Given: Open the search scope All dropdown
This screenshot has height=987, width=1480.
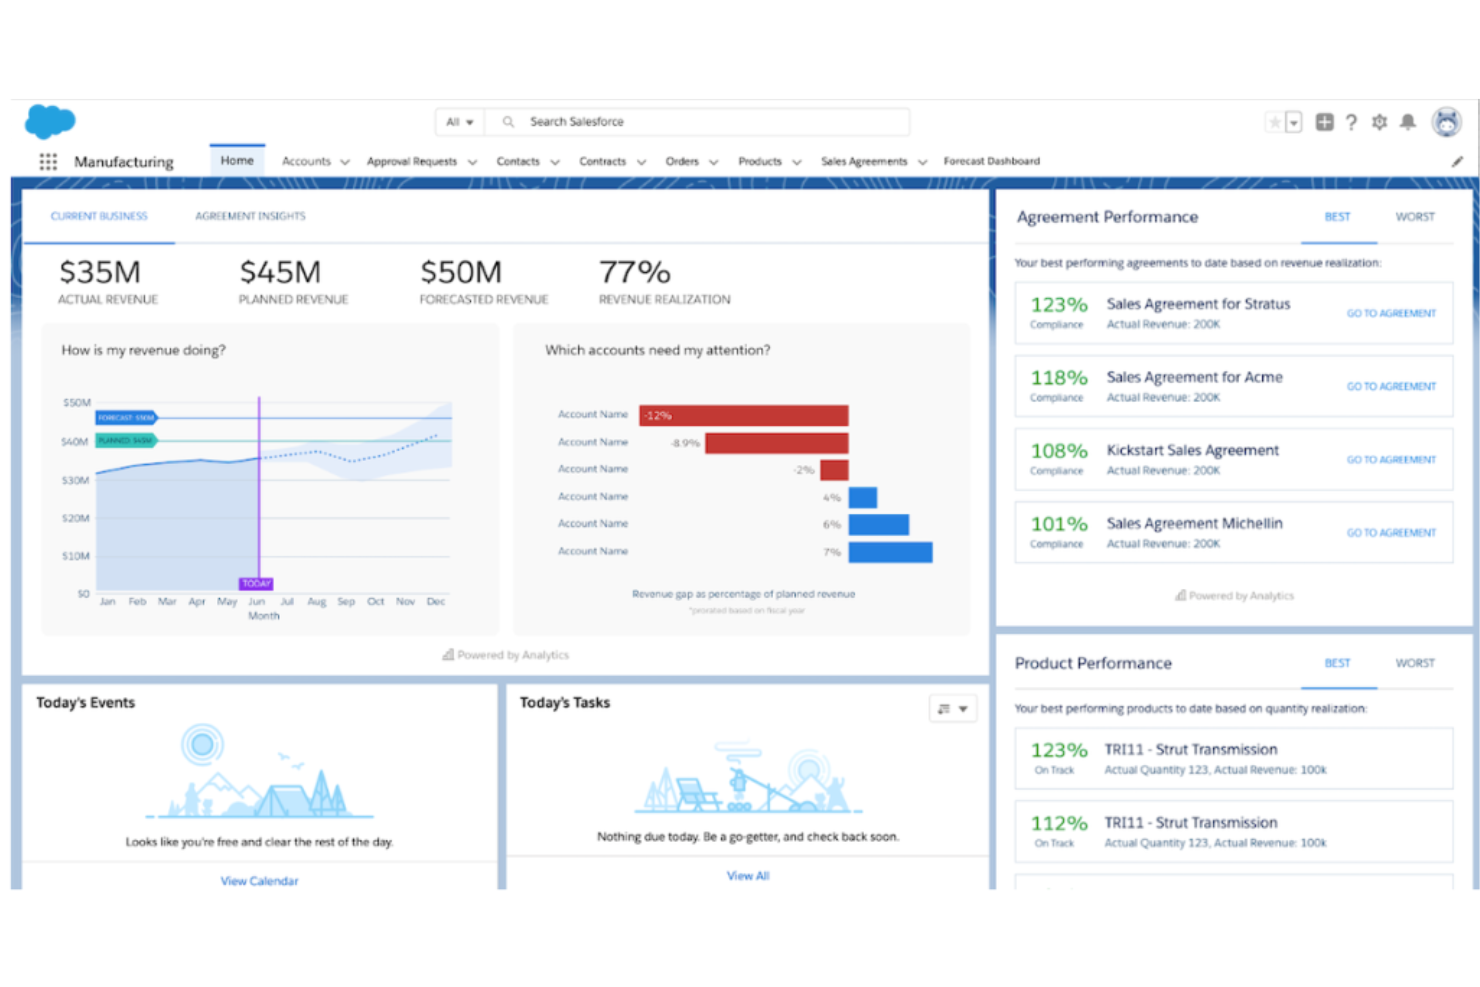Looking at the screenshot, I should 459,121.
